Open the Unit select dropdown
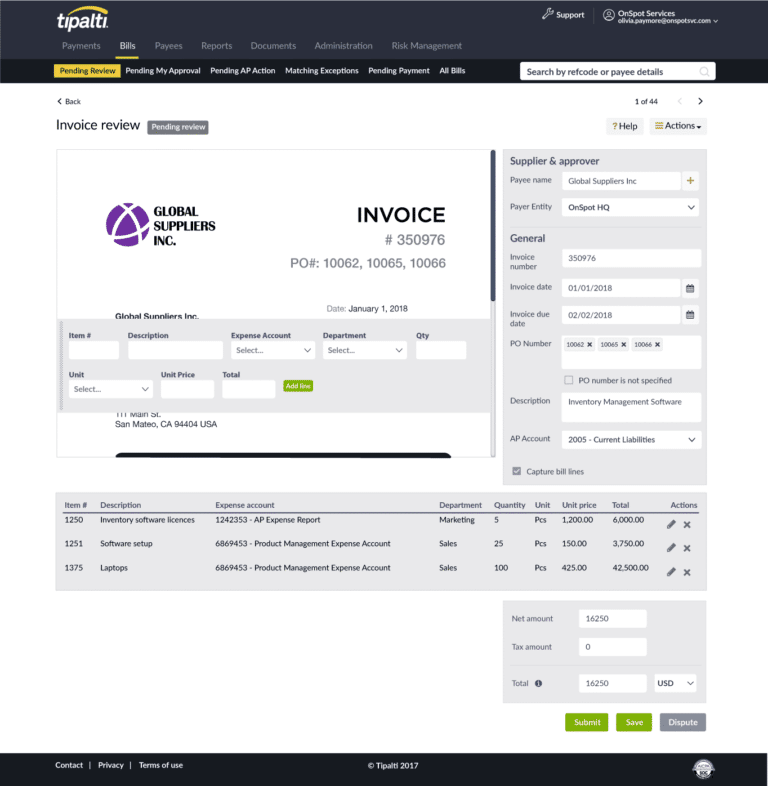Viewport: 768px width, 786px height. 111,389
